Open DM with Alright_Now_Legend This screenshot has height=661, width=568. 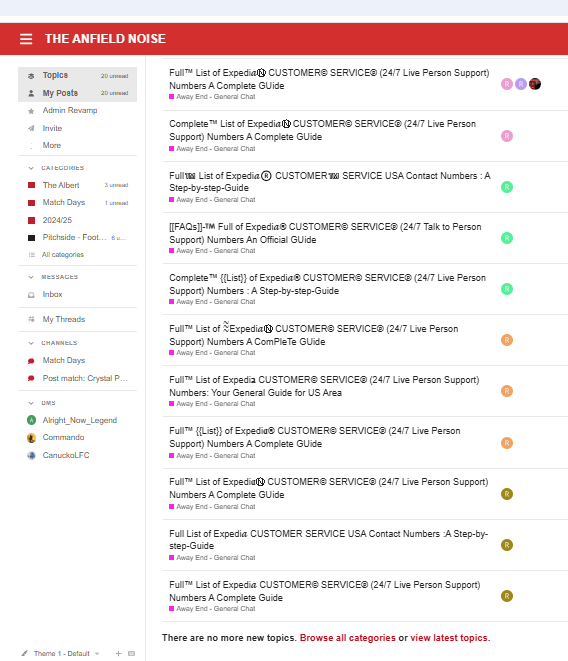coord(80,420)
